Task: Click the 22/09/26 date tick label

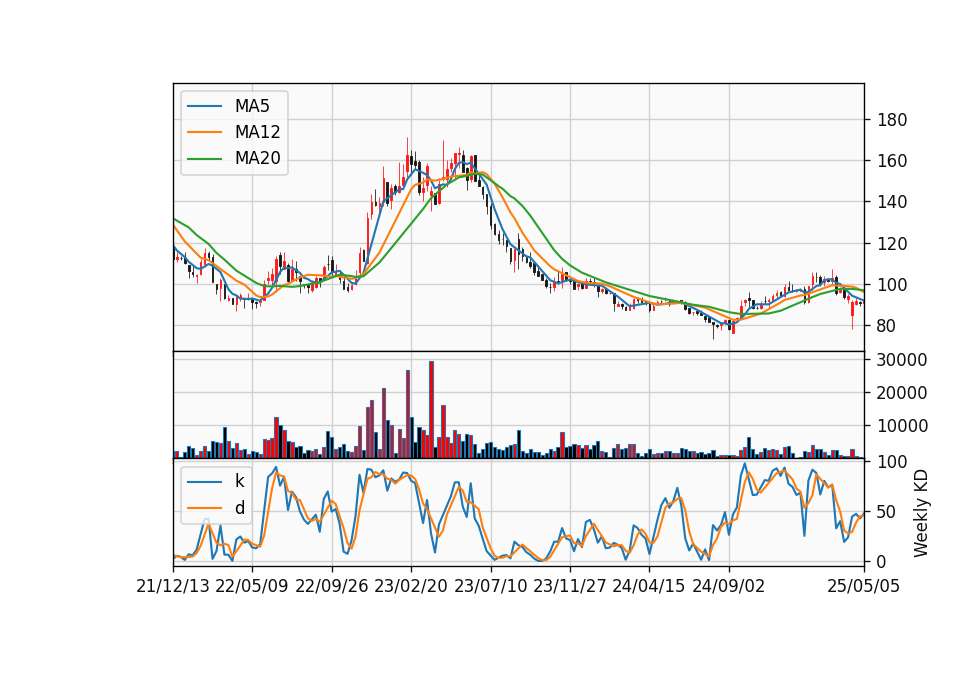Action: pyautogui.click(x=331, y=586)
